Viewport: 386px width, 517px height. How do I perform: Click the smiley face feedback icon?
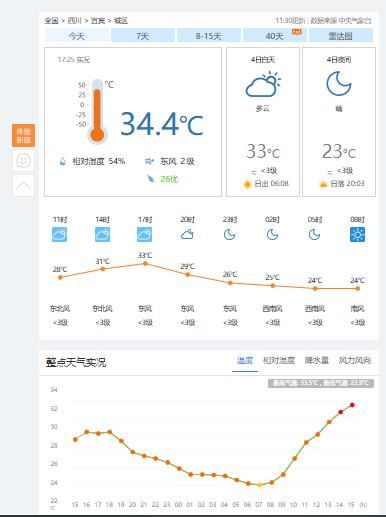click(x=23, y=161)
